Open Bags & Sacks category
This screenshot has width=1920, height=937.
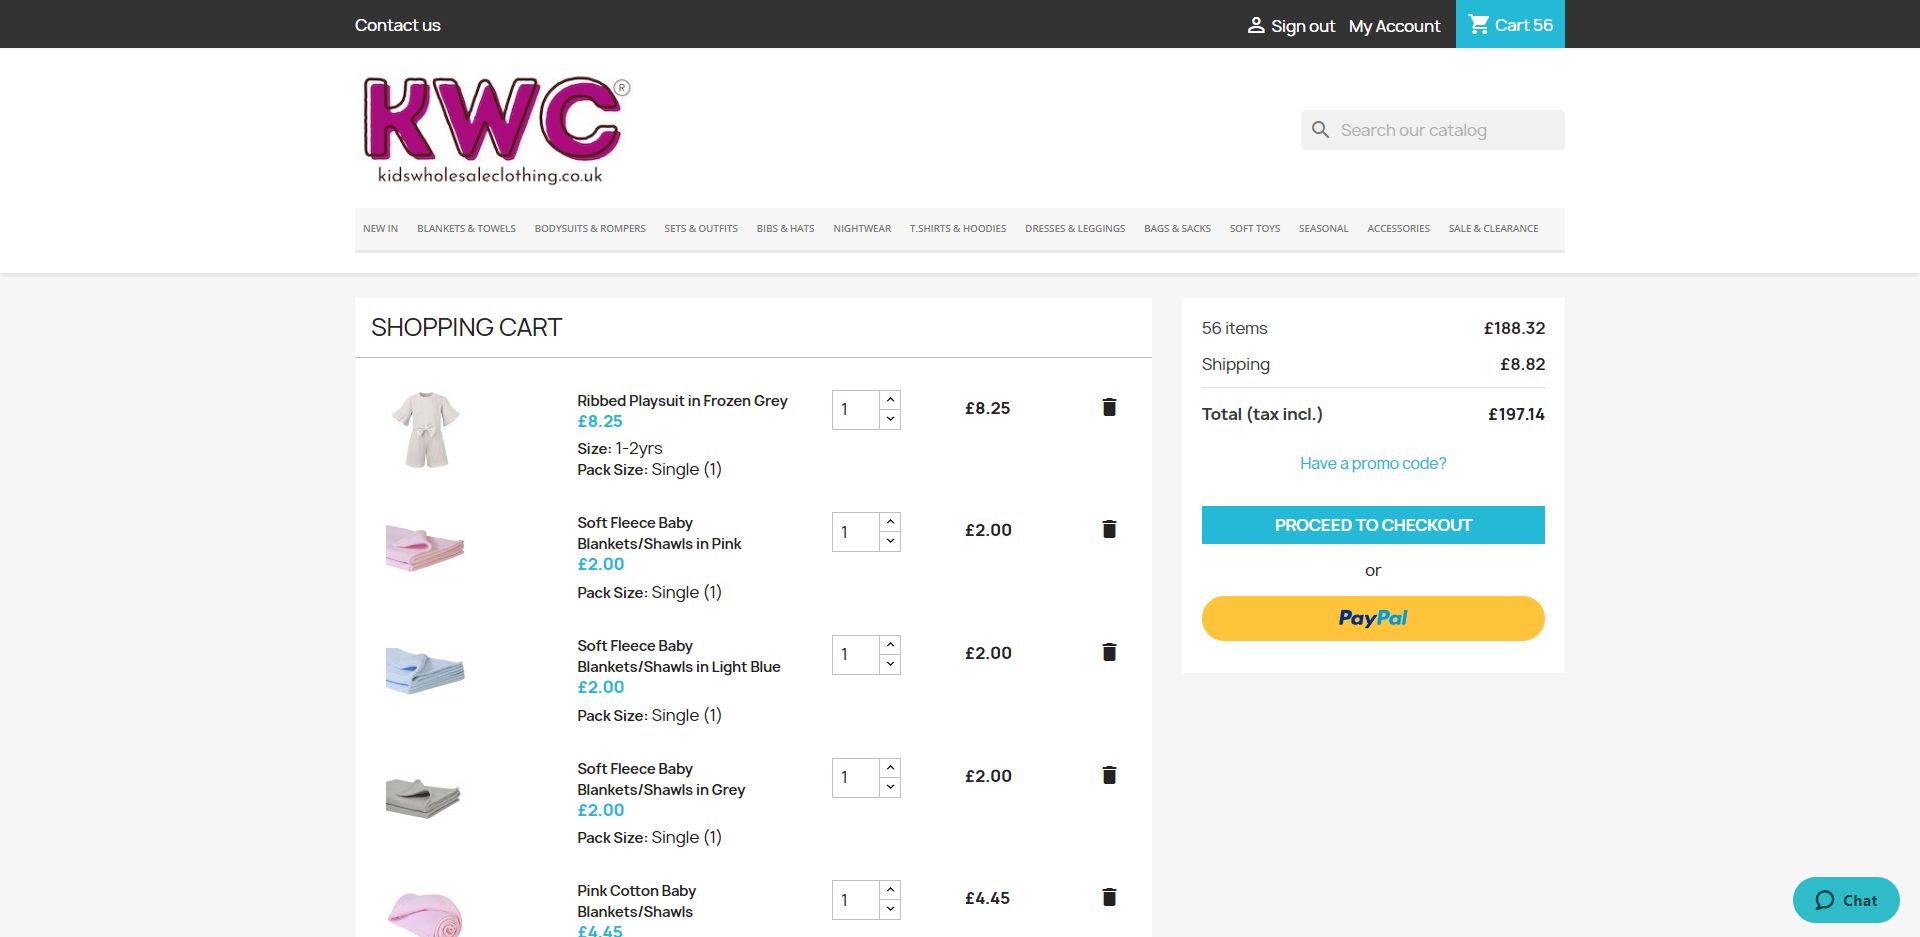click(1177, 229)
